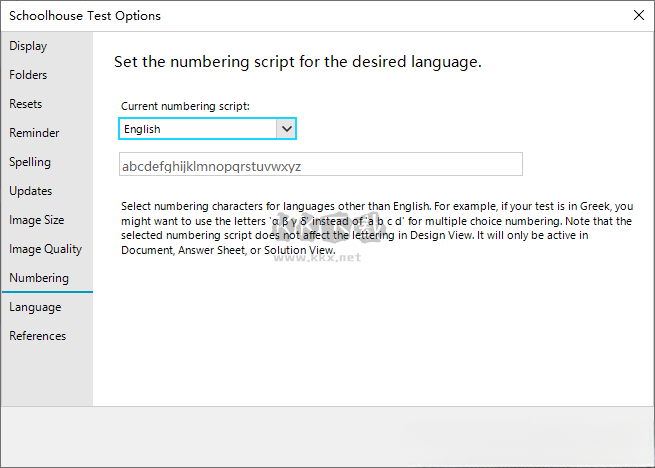The width and height of the screenshot is (655, 468).
Task: Expand the numbering script dropdown arrow
Action: tap(286, 129)
